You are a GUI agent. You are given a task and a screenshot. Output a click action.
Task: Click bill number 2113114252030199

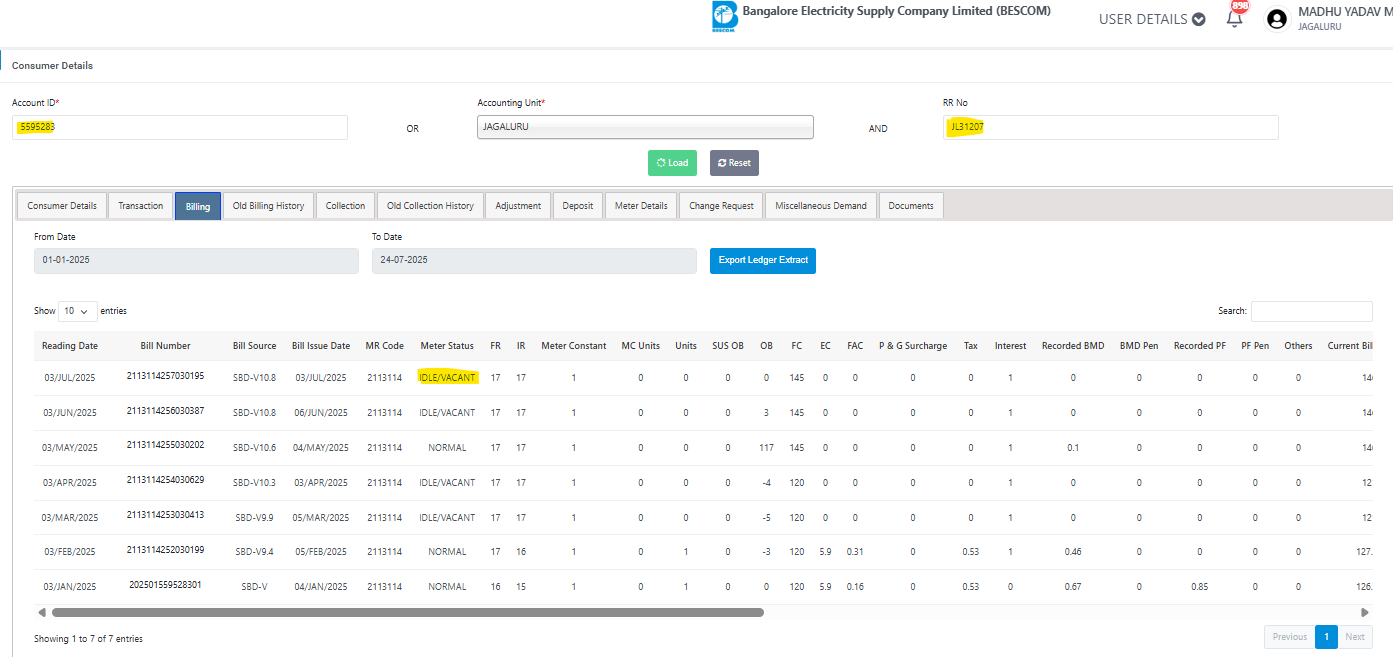pyautogui.click(x=165, y=550)
